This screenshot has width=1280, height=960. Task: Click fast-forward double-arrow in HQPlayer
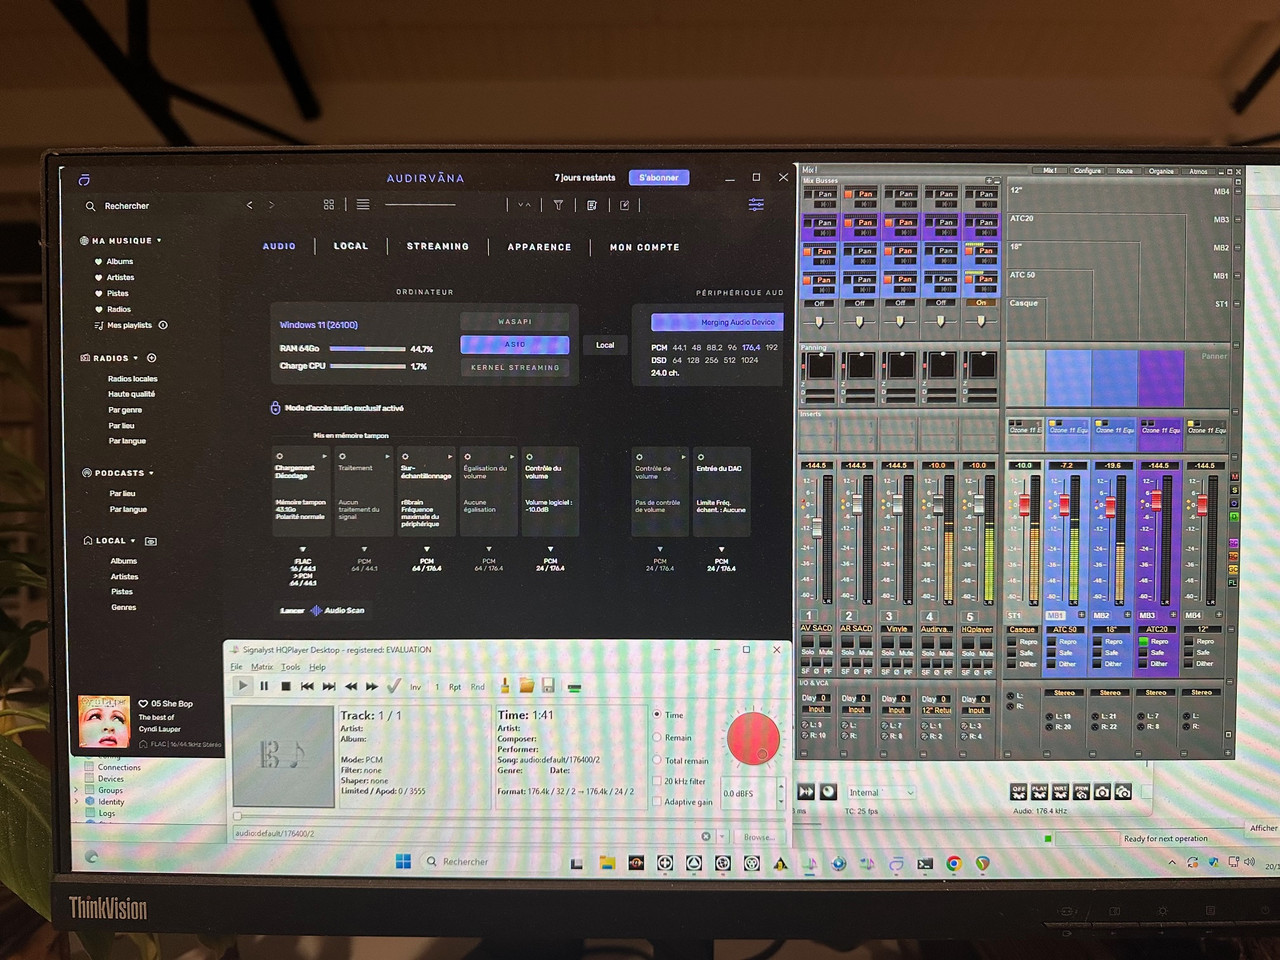pyautogui.click(x=372, y=686)
